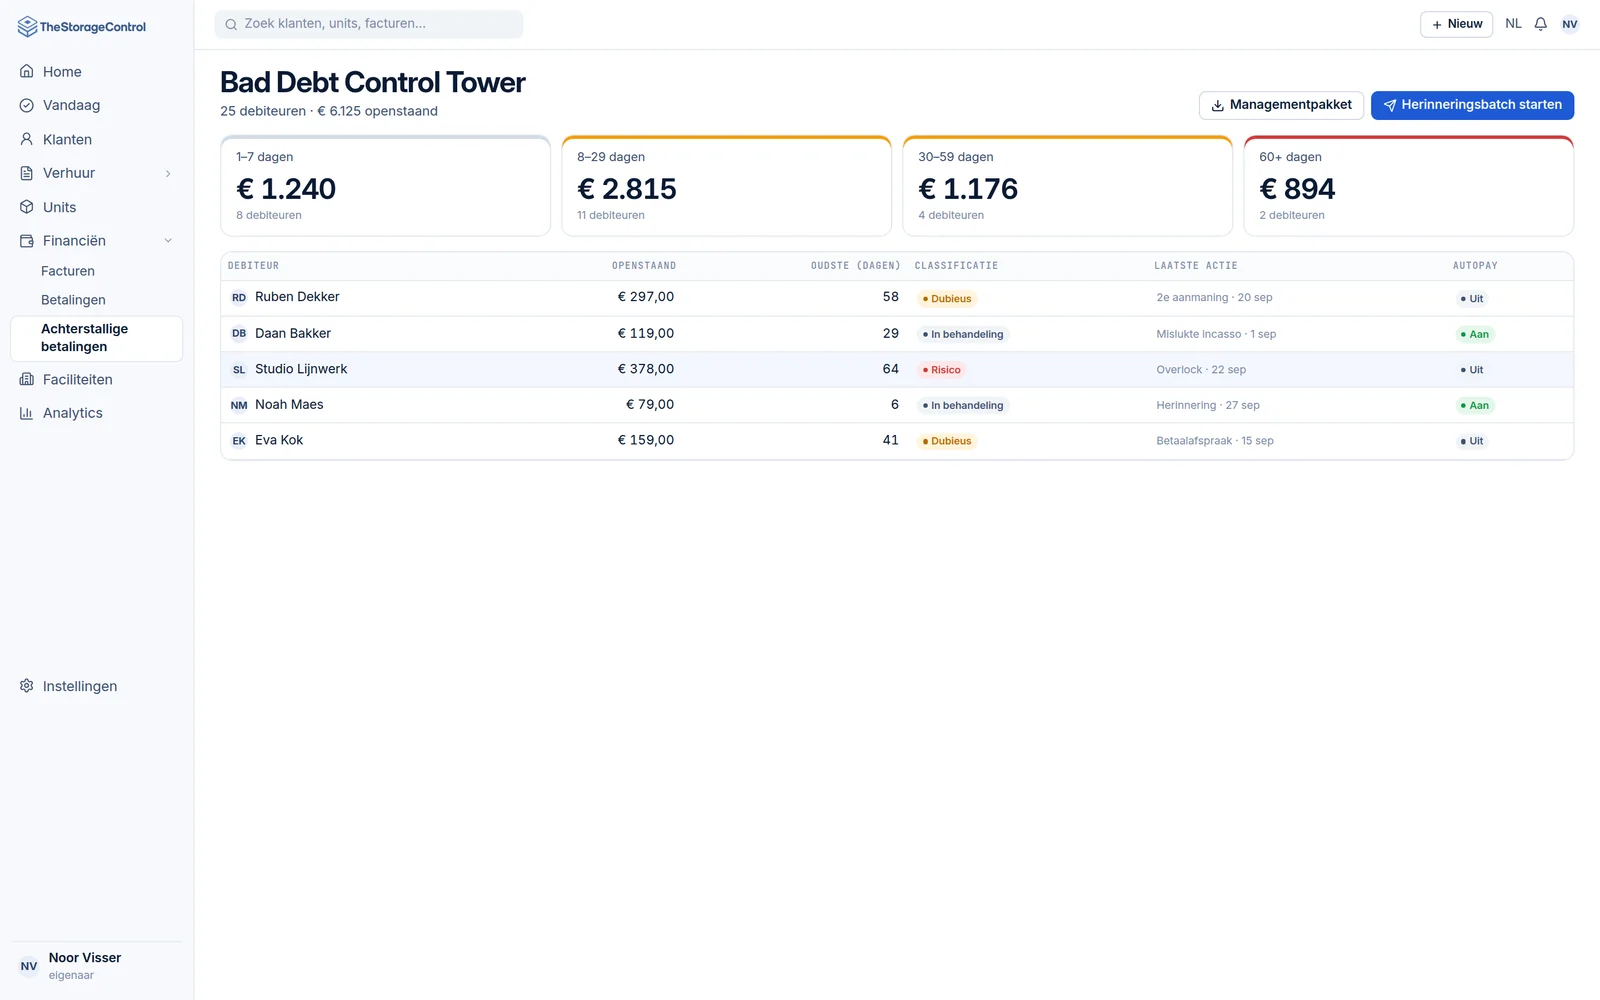This screenshot has width=1600, height=1000.
Task: Sort by Oudste (dagen) column header
Action: [855, 266]
